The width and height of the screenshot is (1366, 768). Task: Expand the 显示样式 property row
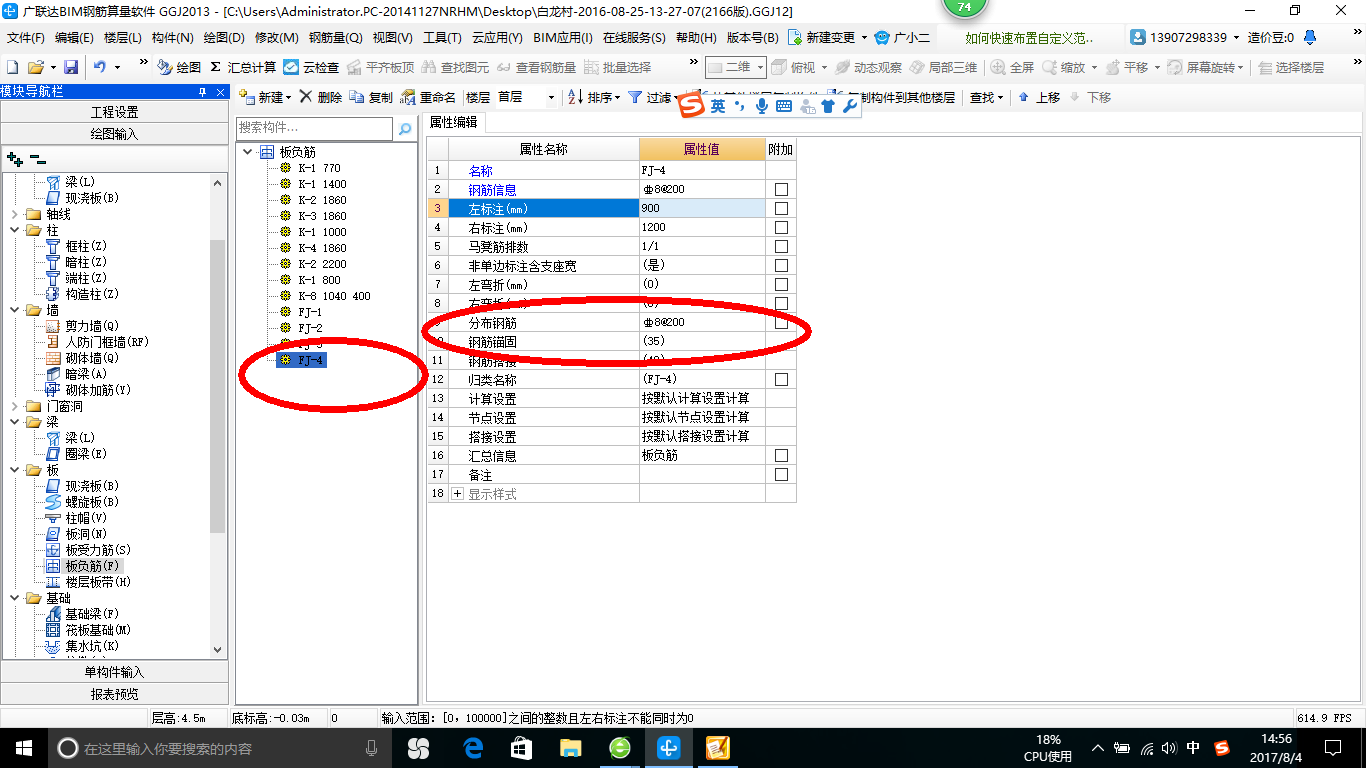(x=458, y=494)
